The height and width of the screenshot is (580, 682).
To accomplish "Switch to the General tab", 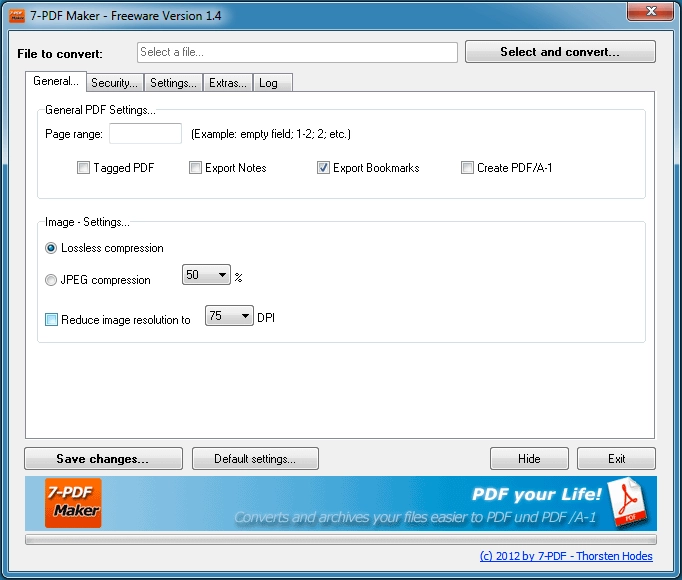I will 56,81.
